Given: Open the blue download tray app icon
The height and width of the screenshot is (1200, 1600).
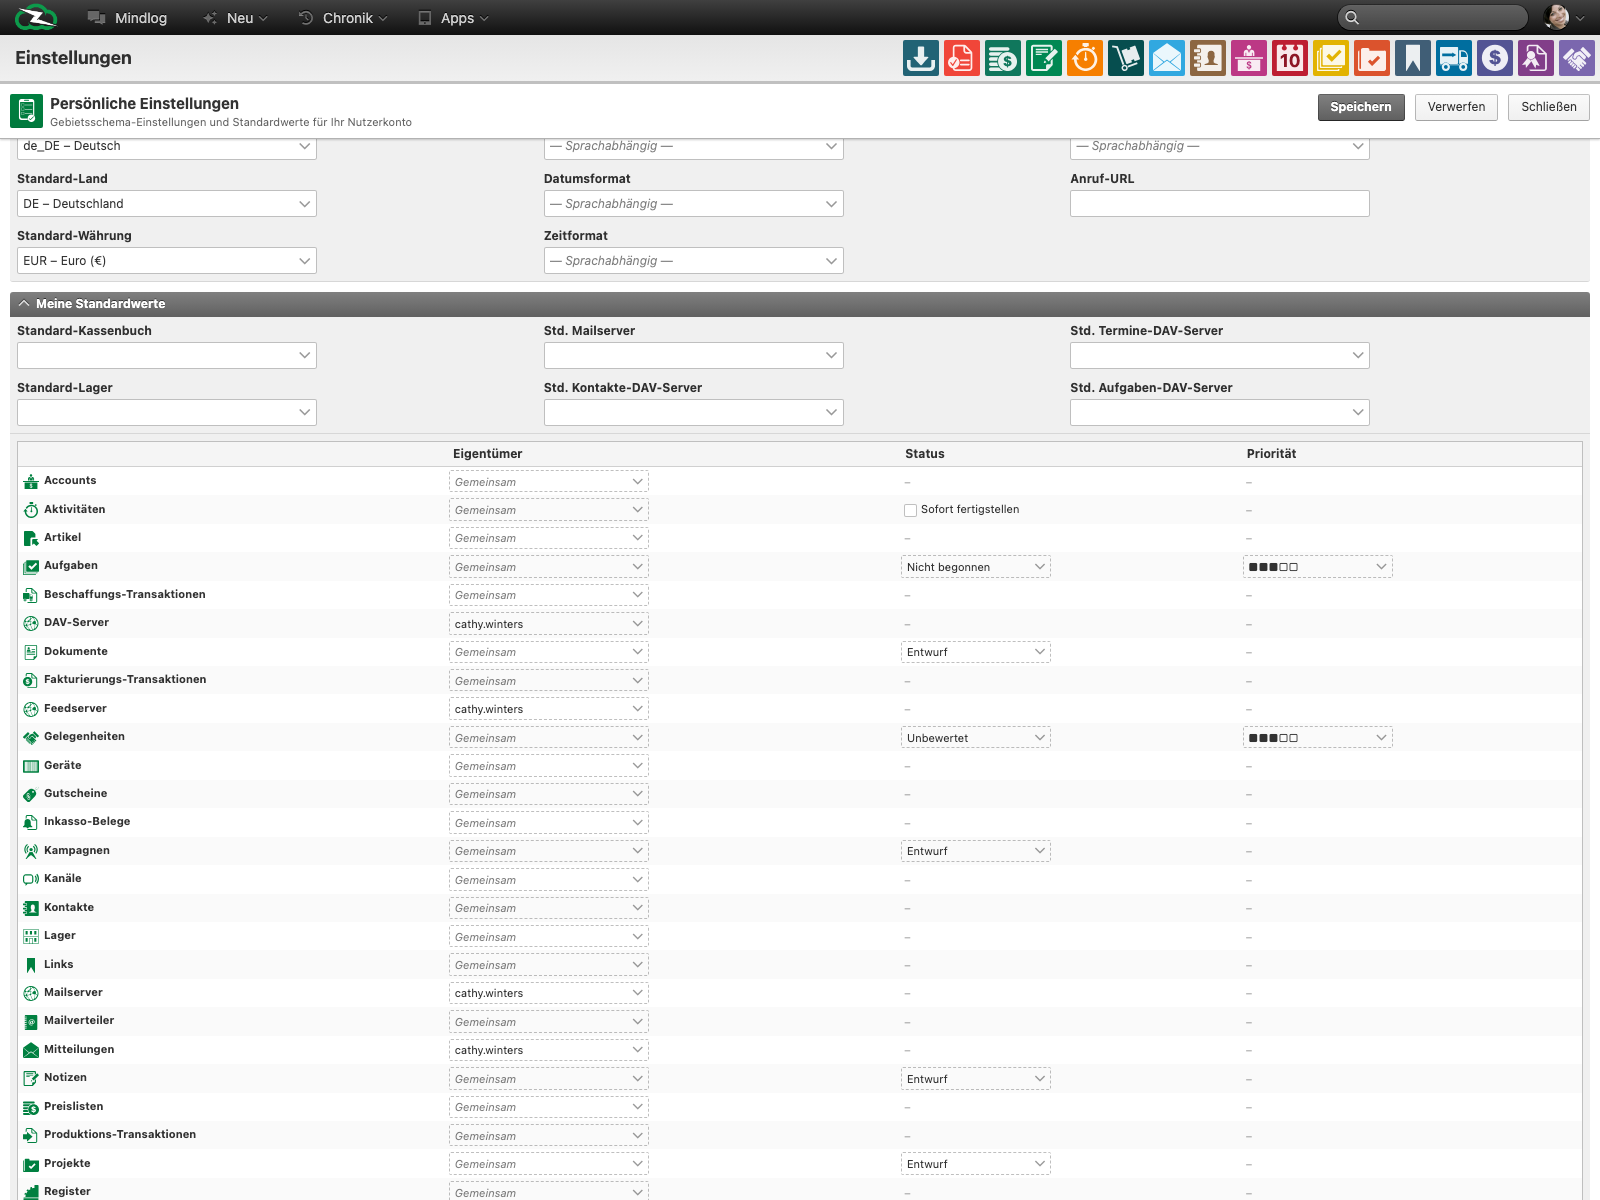Looking at the screenshot, I should point(921,58).
